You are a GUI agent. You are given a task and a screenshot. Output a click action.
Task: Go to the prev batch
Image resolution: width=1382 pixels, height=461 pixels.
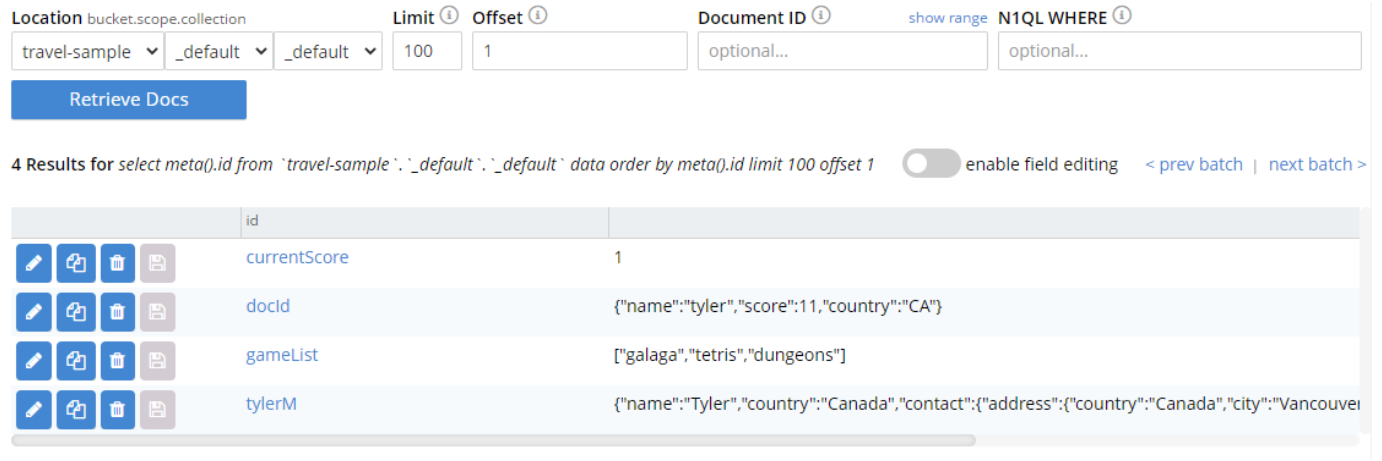(1194, 164)
